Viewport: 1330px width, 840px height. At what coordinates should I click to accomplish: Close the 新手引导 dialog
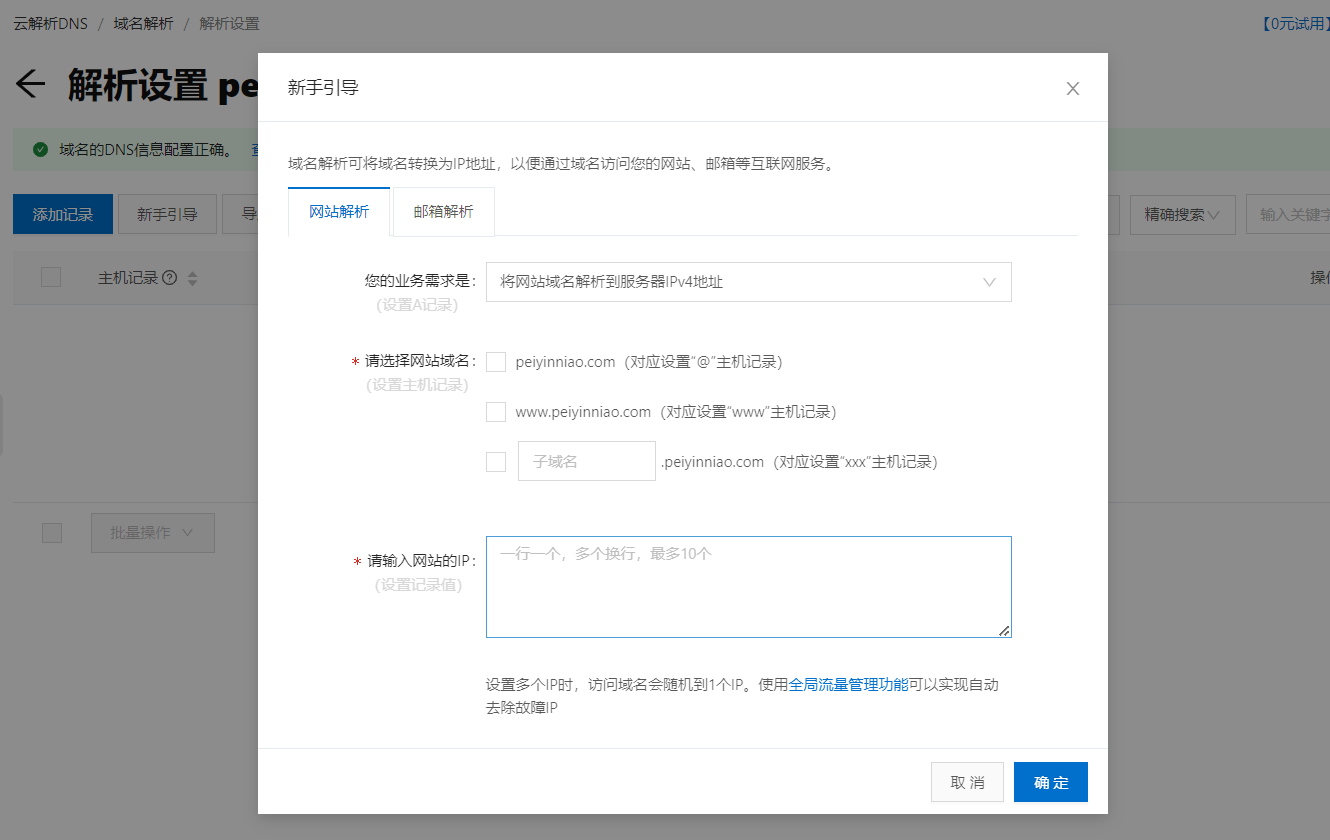click(1072, 88)
